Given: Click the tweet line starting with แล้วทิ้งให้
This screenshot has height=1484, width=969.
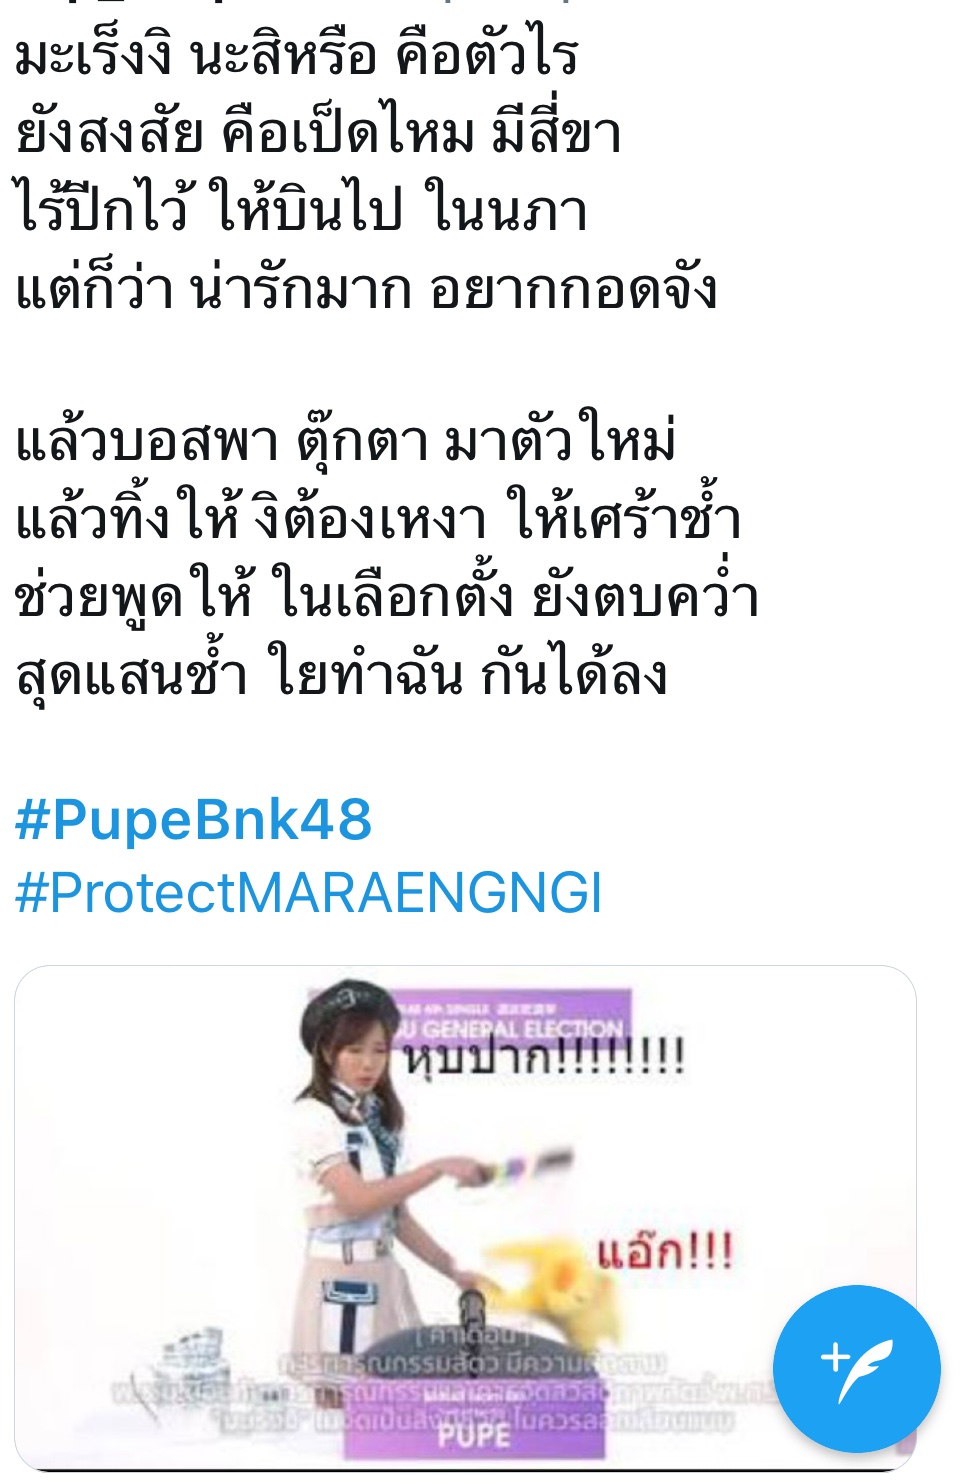Looking at the screenshot, I should click(x=378, y=518).
